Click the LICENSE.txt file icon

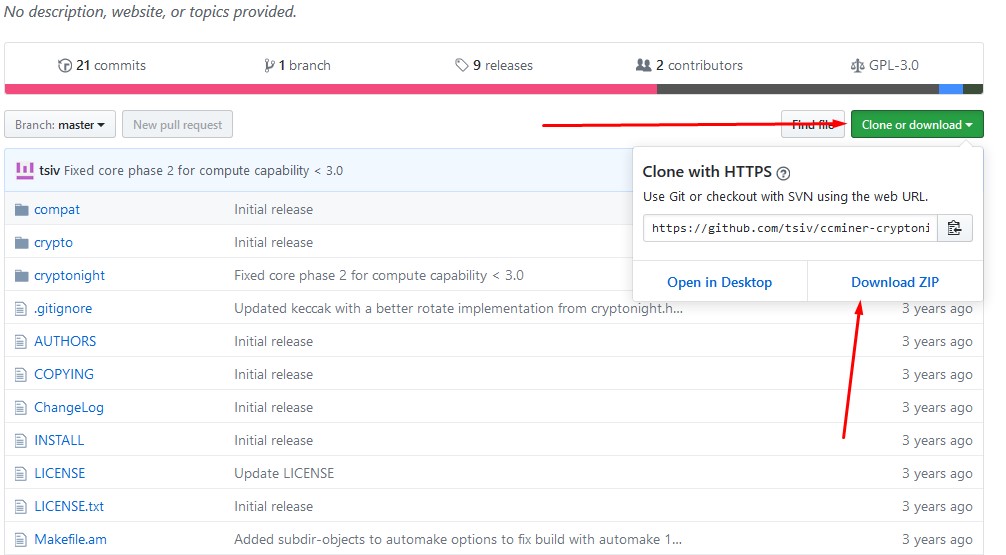pyautogui.click(x=21, y=506)
